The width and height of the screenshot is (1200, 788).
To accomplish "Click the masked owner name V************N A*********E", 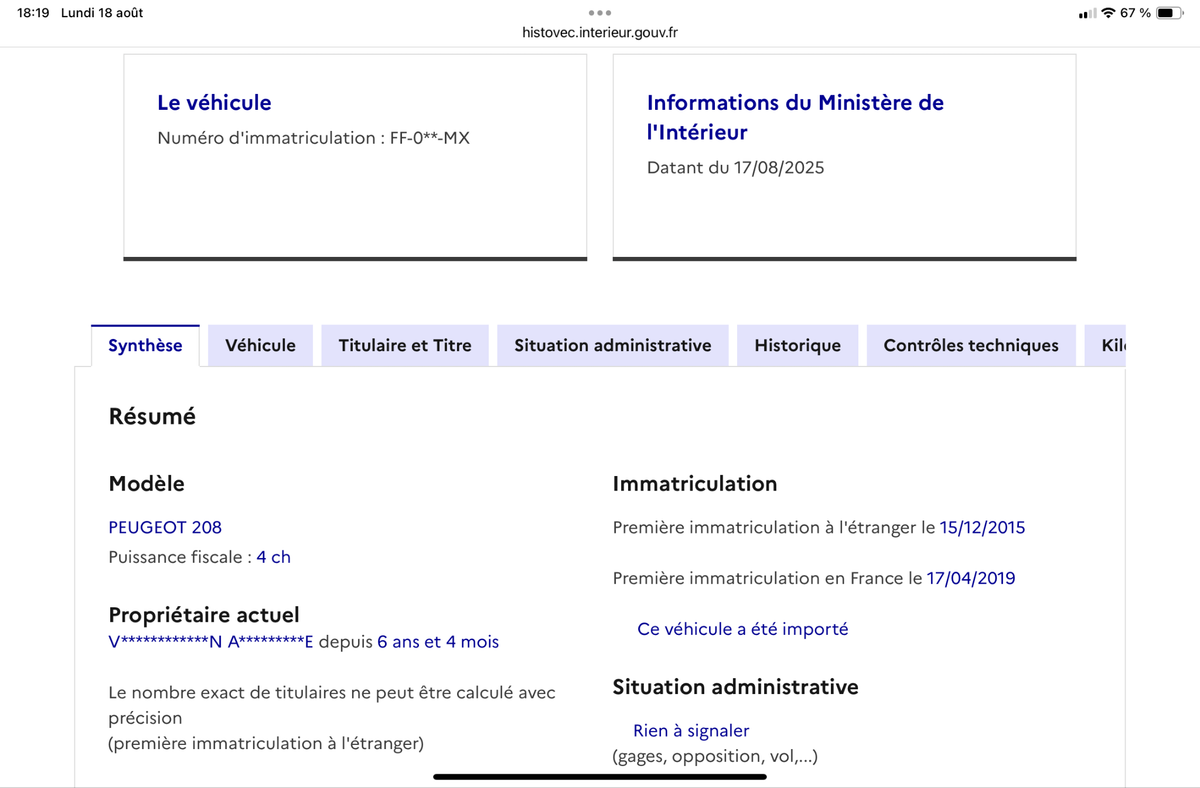I will tap(211, 642).
